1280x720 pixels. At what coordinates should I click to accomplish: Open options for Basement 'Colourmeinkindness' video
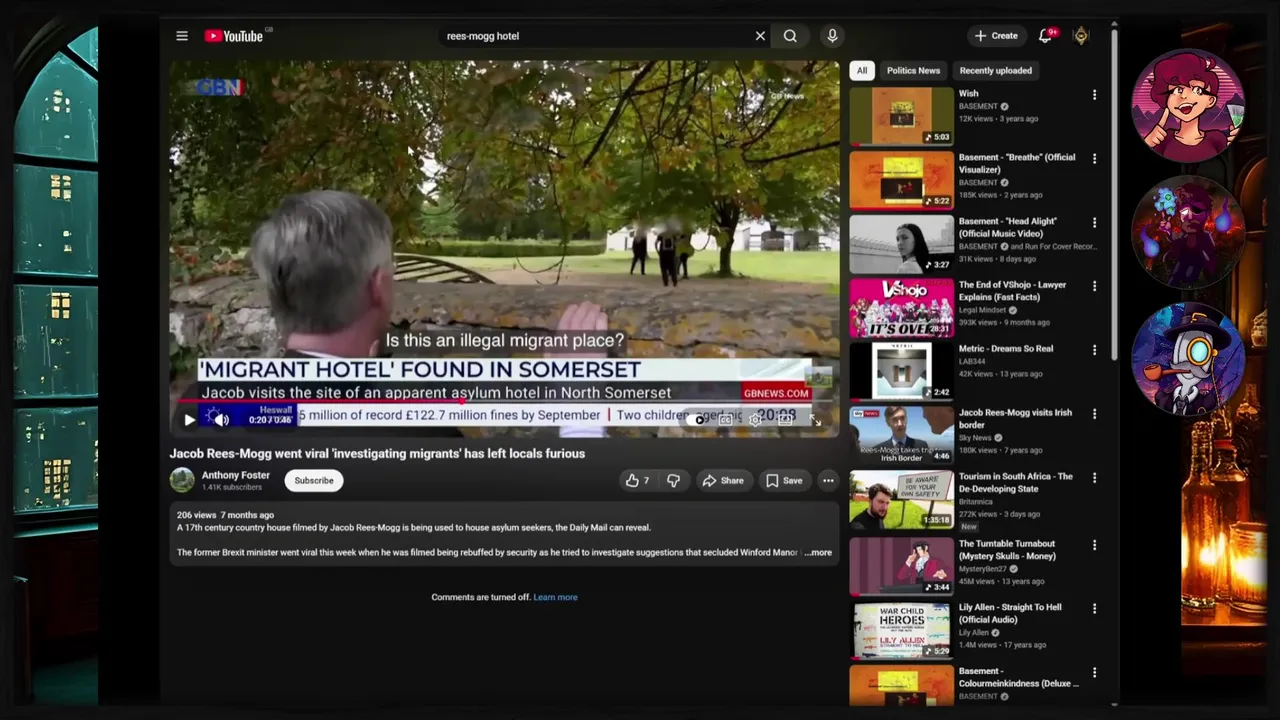click(x=1094, y=673)
